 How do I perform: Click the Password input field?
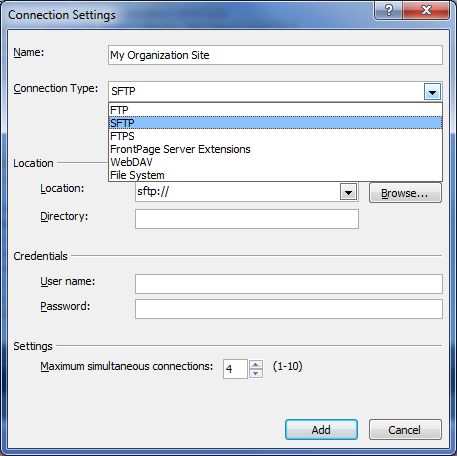289,309
